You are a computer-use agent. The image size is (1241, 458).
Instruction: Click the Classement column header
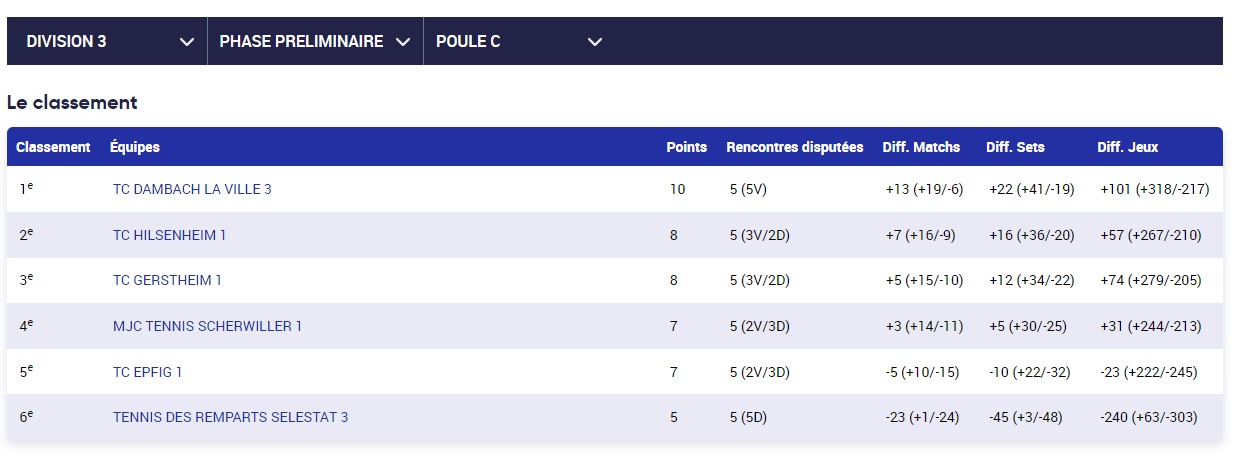coord(53,147)
